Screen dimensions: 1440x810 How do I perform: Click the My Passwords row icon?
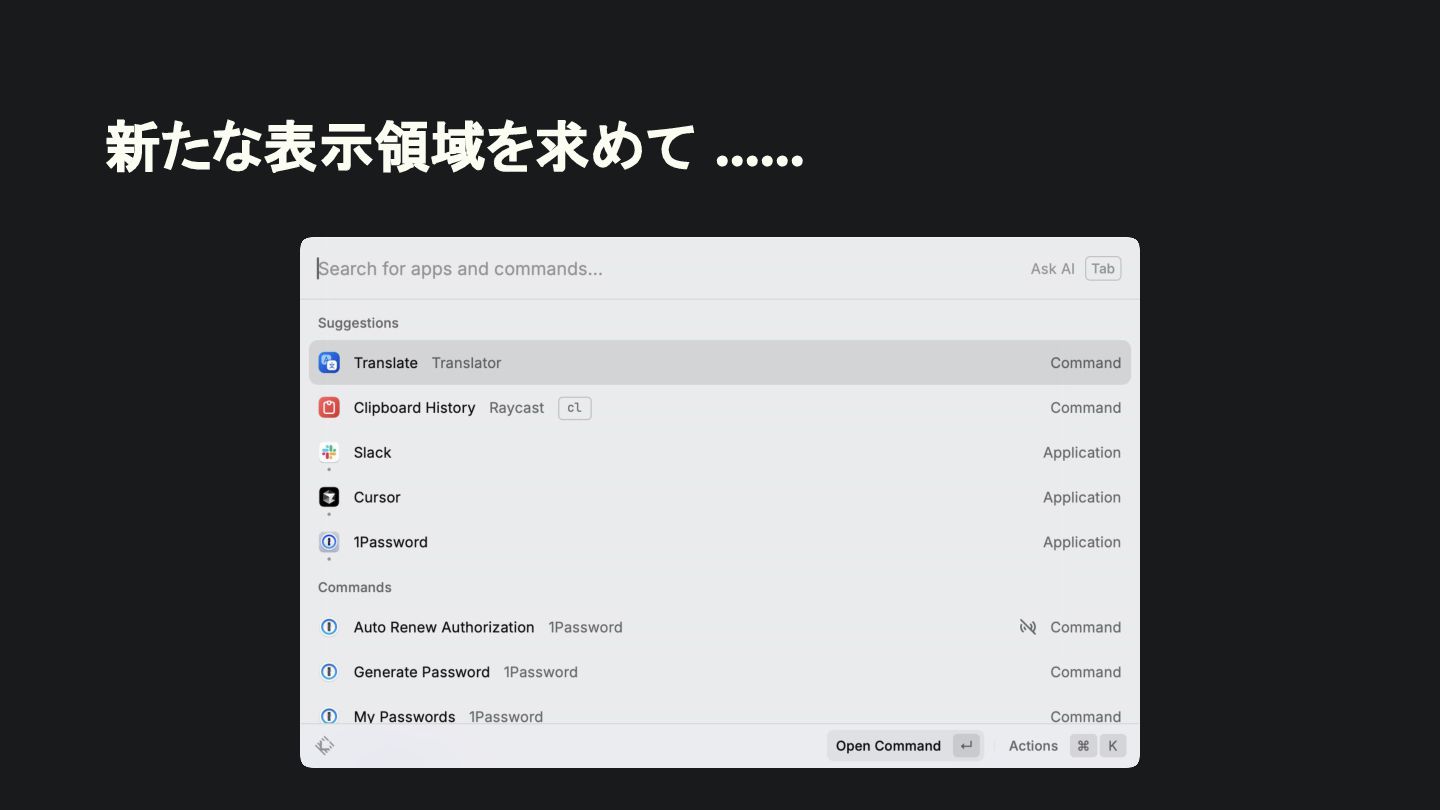(329, 716)
